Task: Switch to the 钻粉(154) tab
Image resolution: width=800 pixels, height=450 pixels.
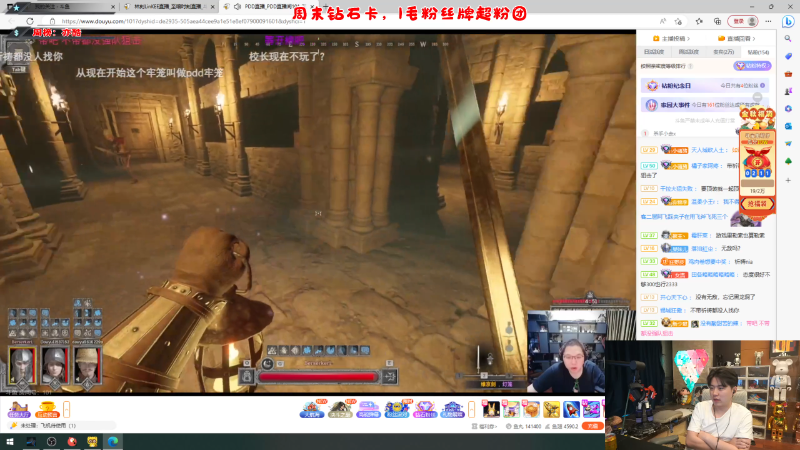Action: point(758,52)
